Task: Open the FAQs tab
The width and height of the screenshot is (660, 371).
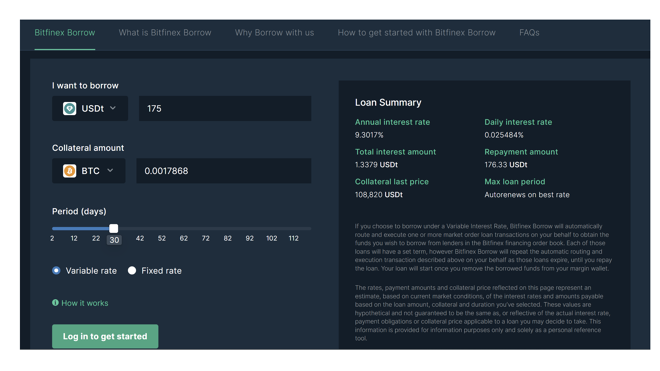Action: (529, 33)
